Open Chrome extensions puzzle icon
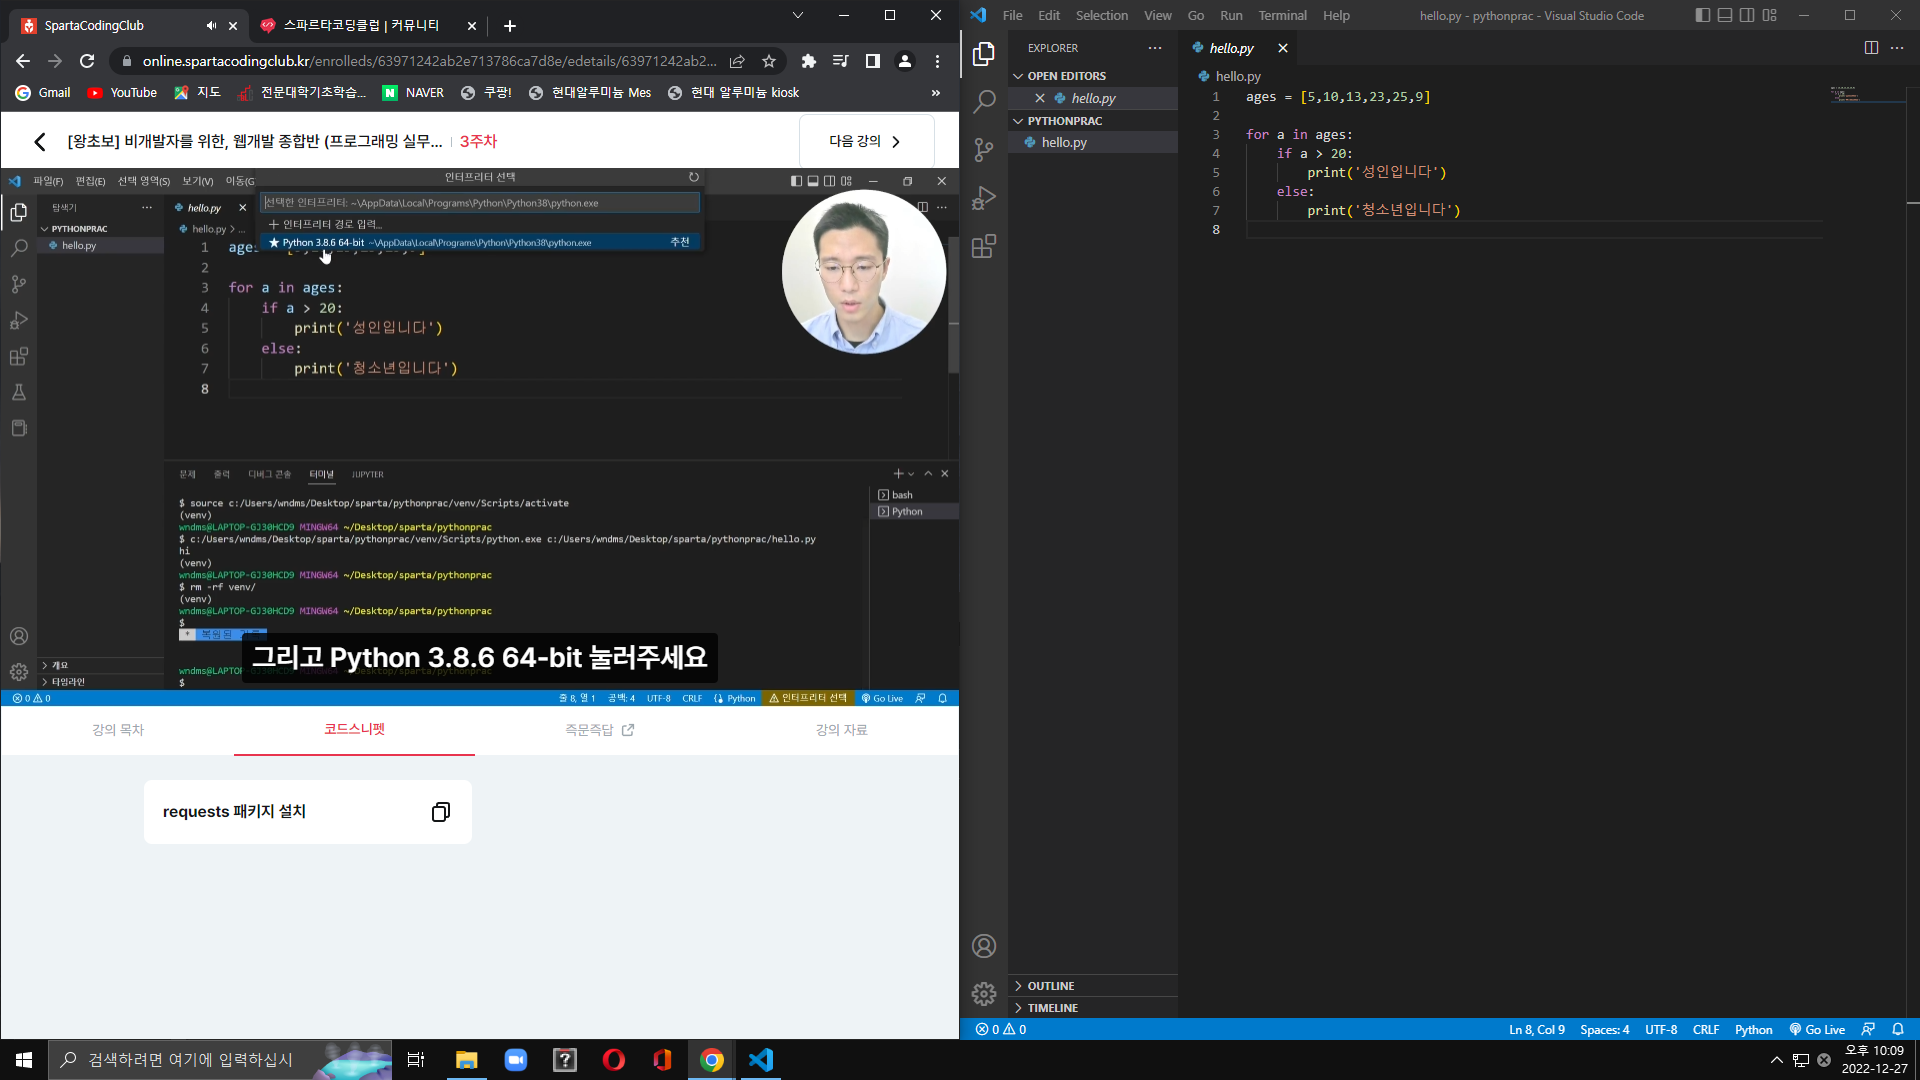The image size is (1920, 1080). click(x=809, y=61)
